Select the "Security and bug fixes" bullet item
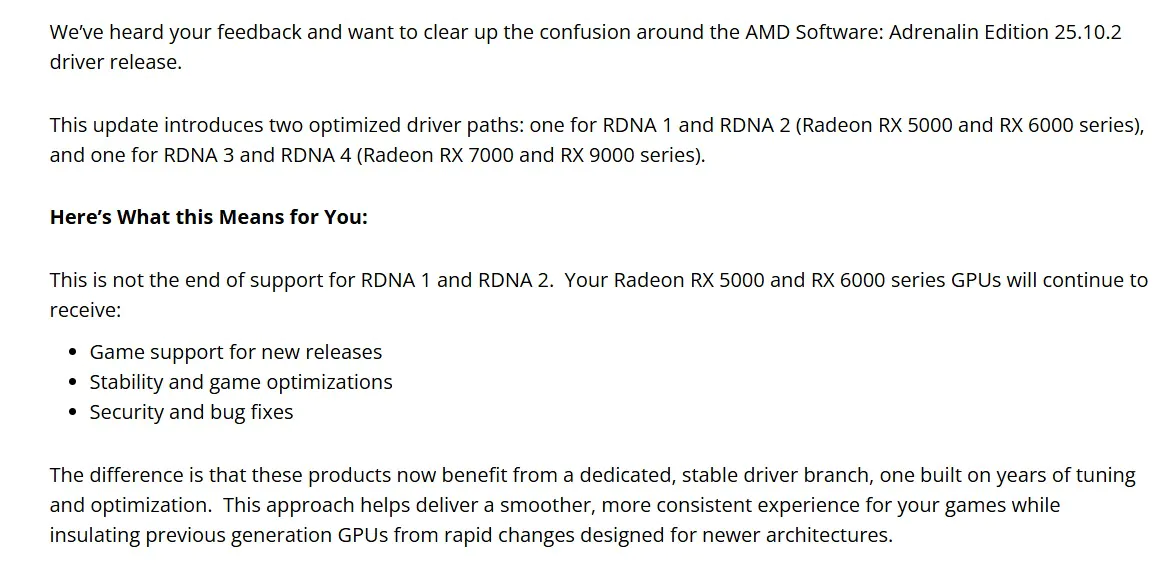The height and width of the screenshot is (568, 1171). tap(191, 412)
